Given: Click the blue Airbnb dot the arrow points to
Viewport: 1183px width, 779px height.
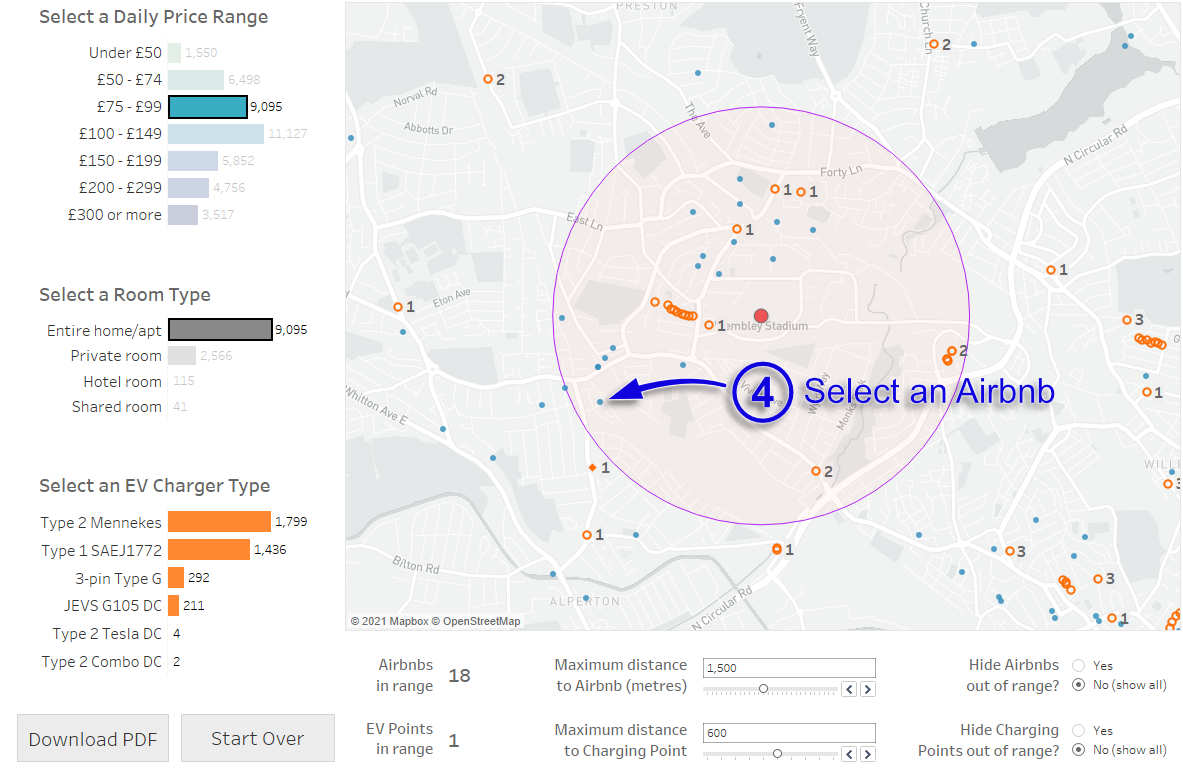Looking at the screenshot, I should (x=600, y=402).
